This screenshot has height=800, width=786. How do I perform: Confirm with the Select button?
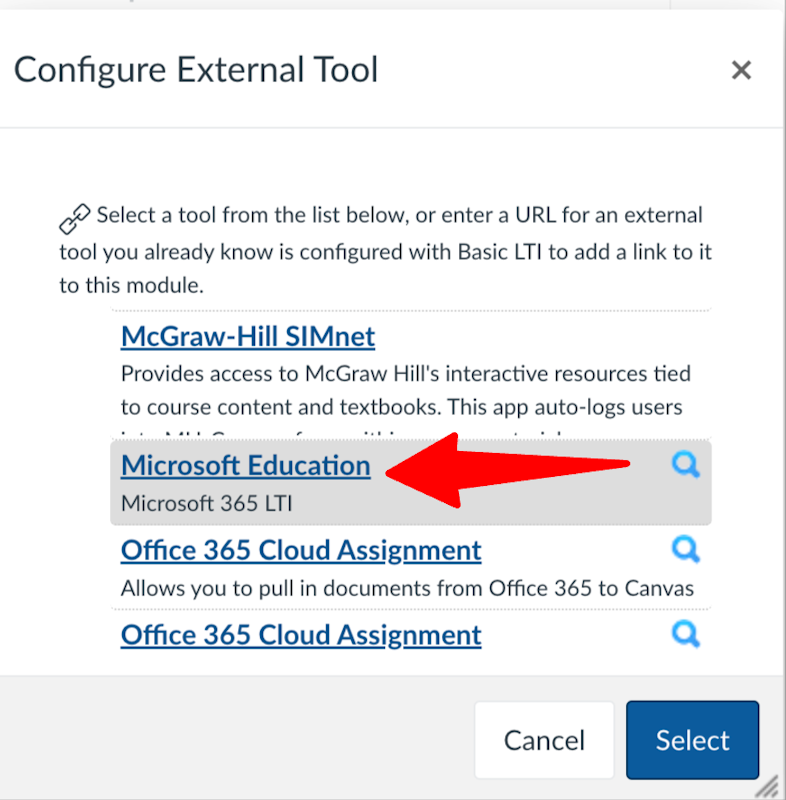(692, 740)
